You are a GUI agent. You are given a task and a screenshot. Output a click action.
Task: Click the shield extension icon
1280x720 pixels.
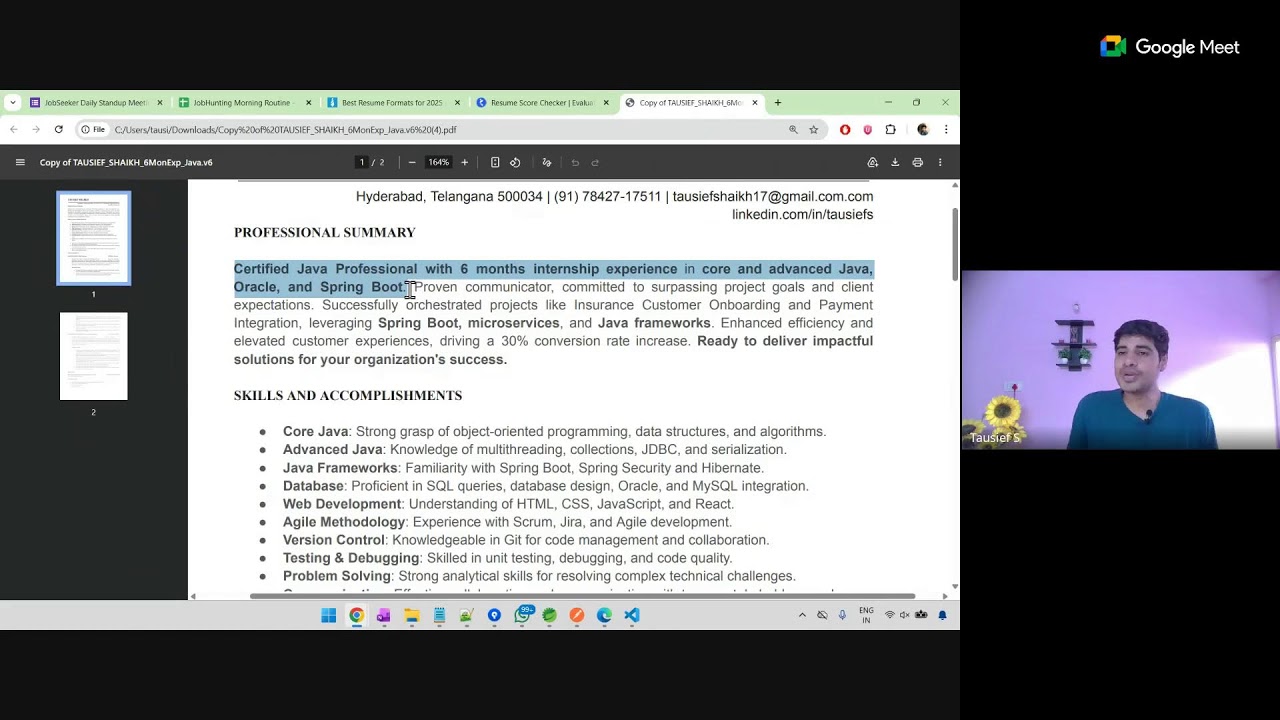(x=867, y=129)
